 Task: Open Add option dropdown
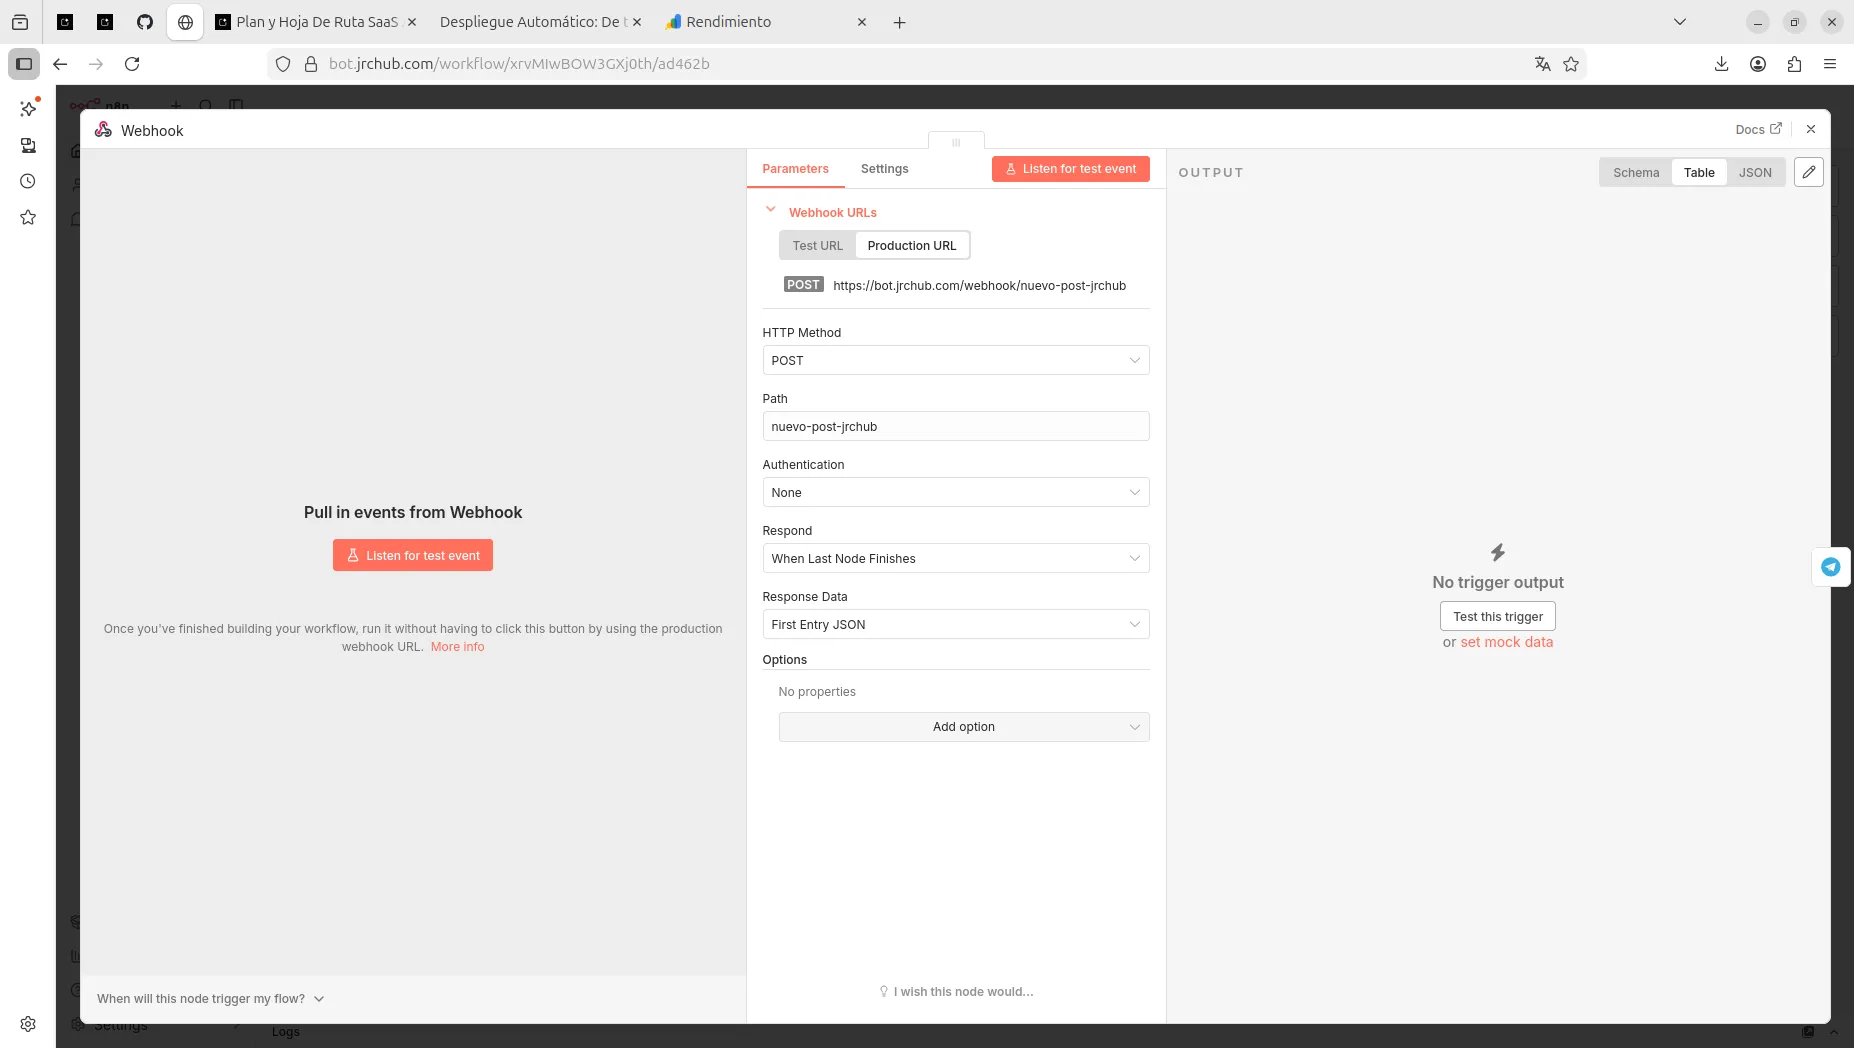coord(963,727)
